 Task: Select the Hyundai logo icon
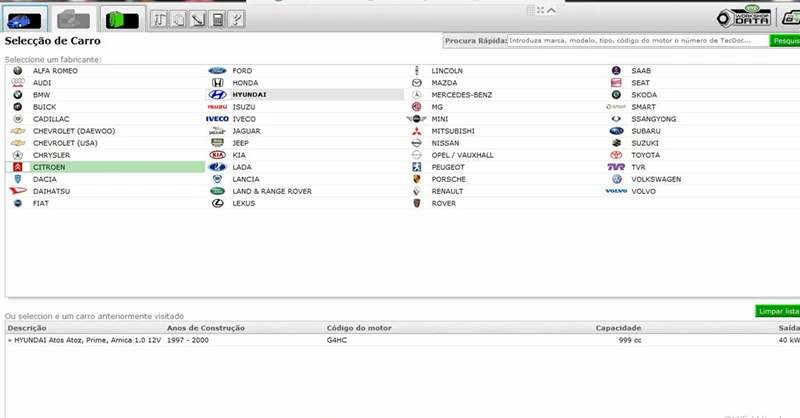tap(217, 95)
